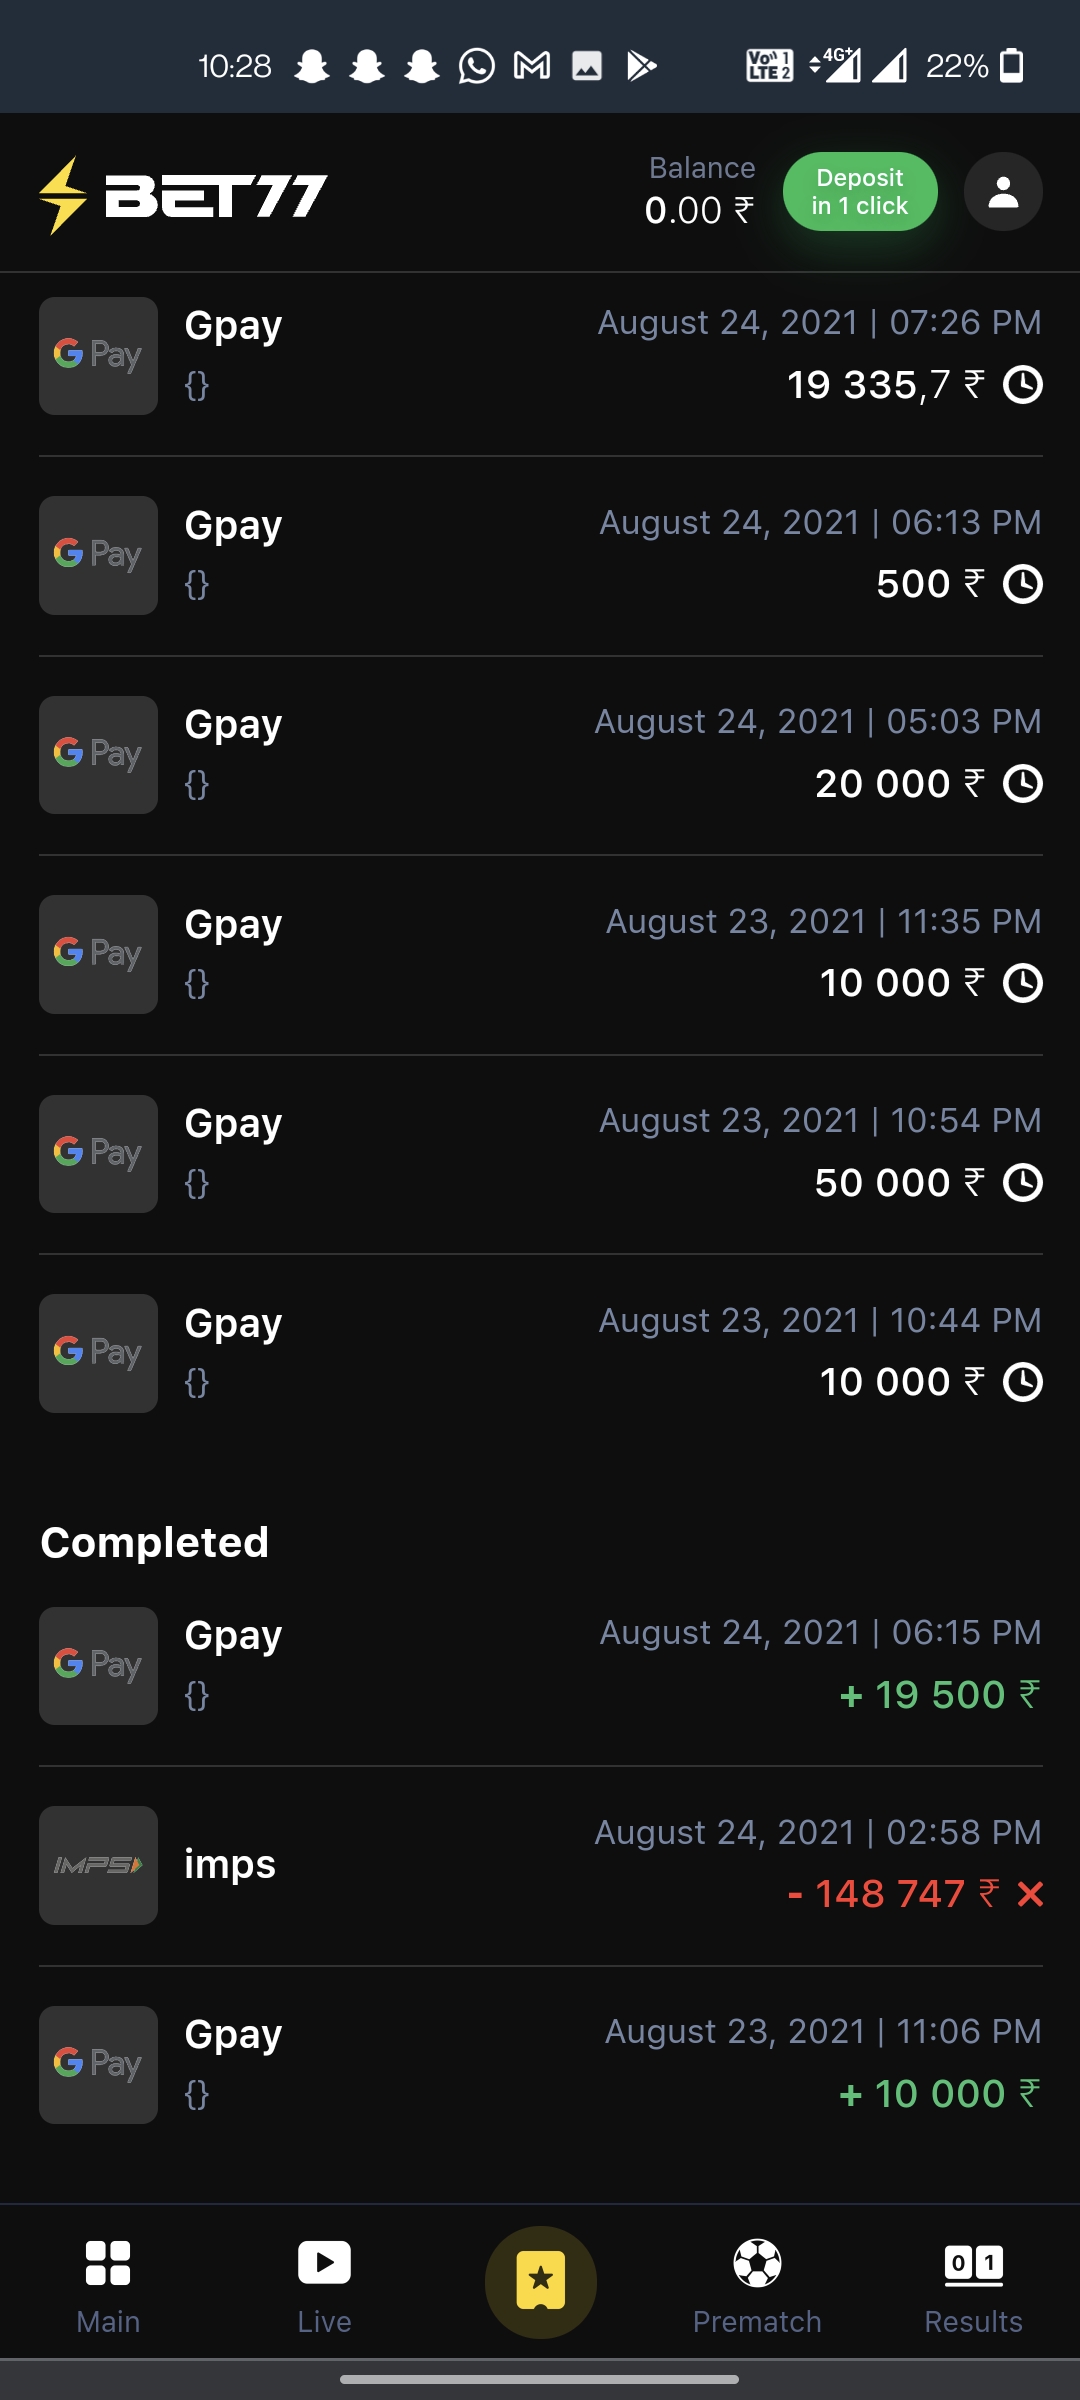Open the center bet slip star icon
Viewport: 1080px width, 2400px height.
tap(541, 2282)
